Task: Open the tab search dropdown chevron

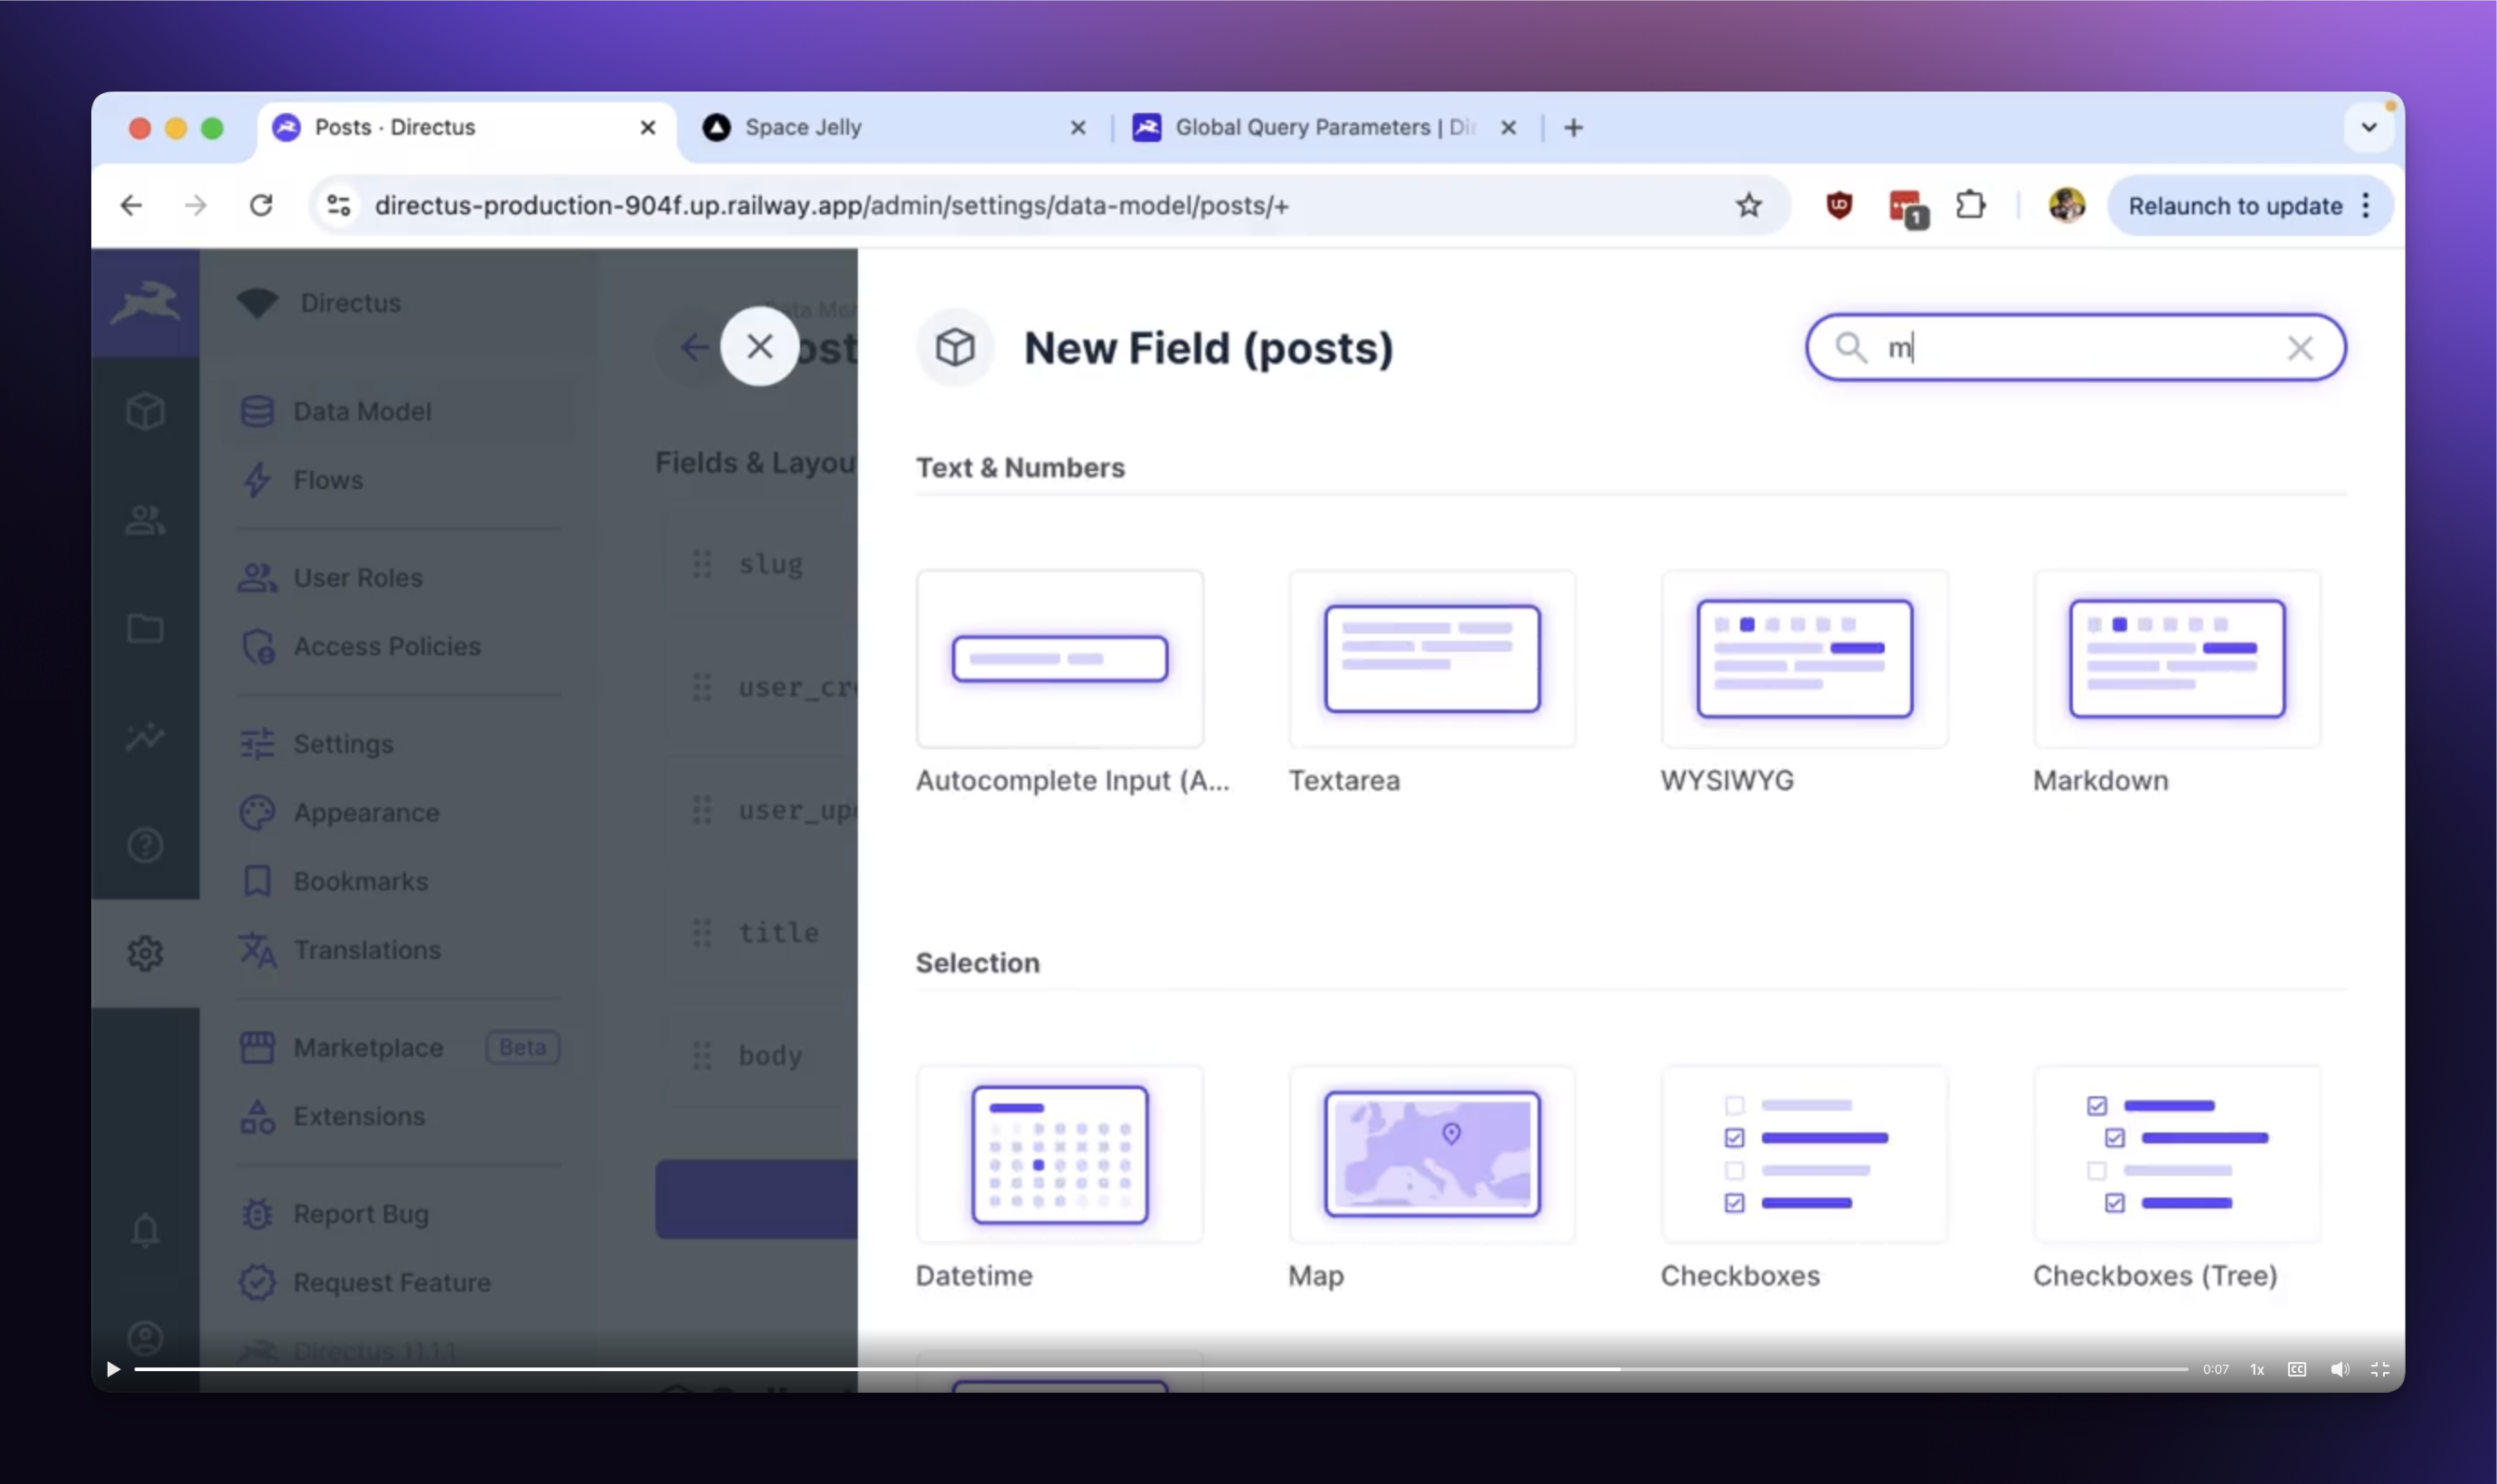Action: tap(2368, 127)
